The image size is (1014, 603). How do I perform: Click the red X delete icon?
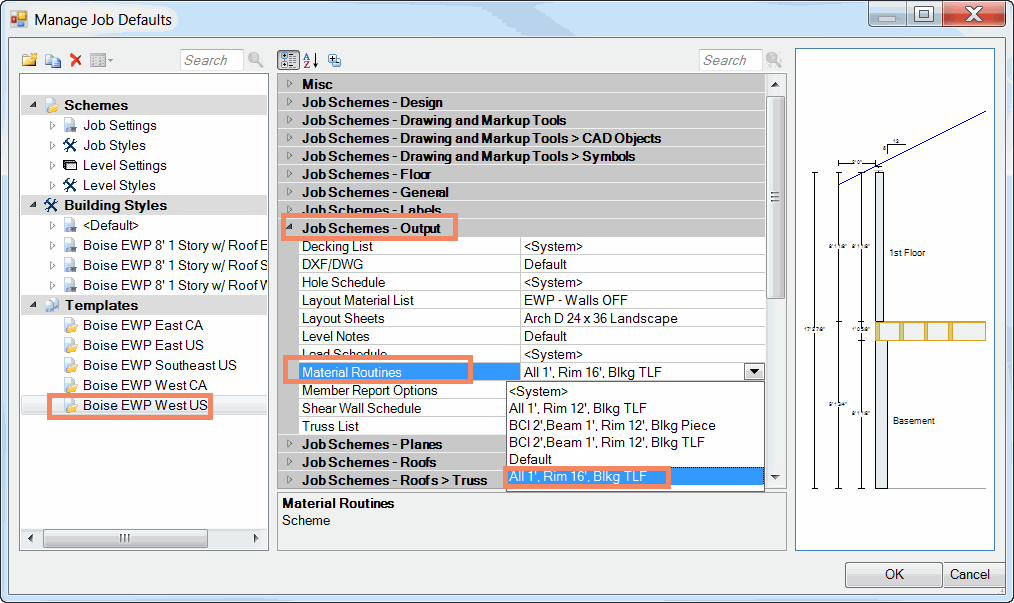[x=76, y=60]
